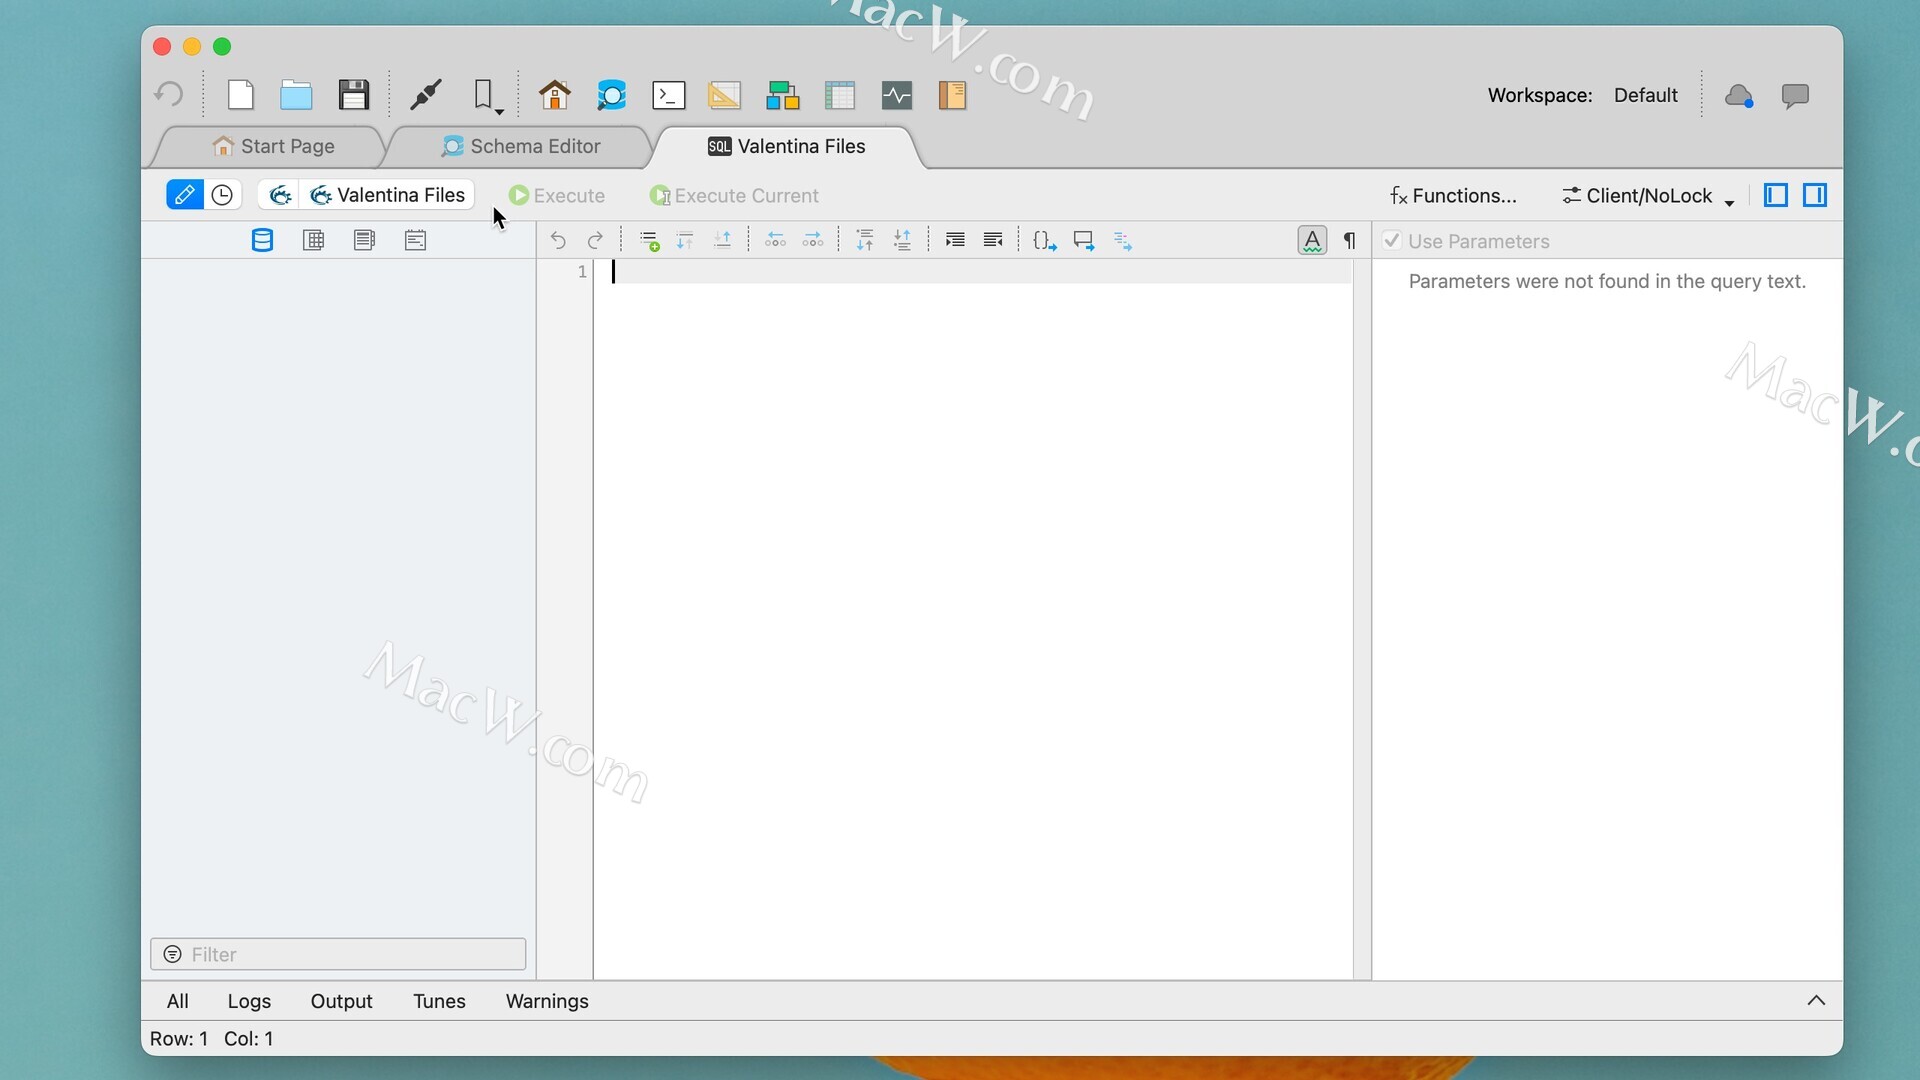Image resolution: width=1920 pixels, height=1080 pixels.
Task: Toggle the Use Parameters checkbox
Action: click(x=1392, y=240)
